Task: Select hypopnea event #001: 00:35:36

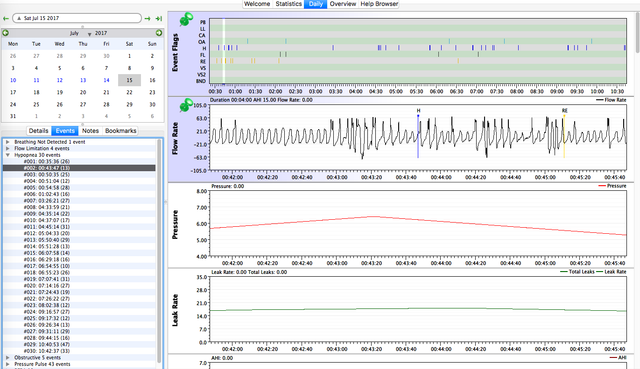Action: pyautogui.click(x=79, y=162)
